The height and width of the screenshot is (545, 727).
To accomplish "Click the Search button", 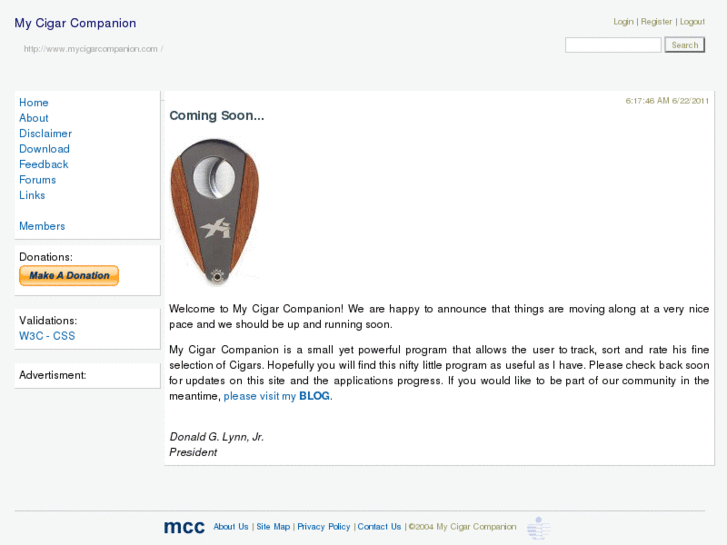I will click(685, 45).
